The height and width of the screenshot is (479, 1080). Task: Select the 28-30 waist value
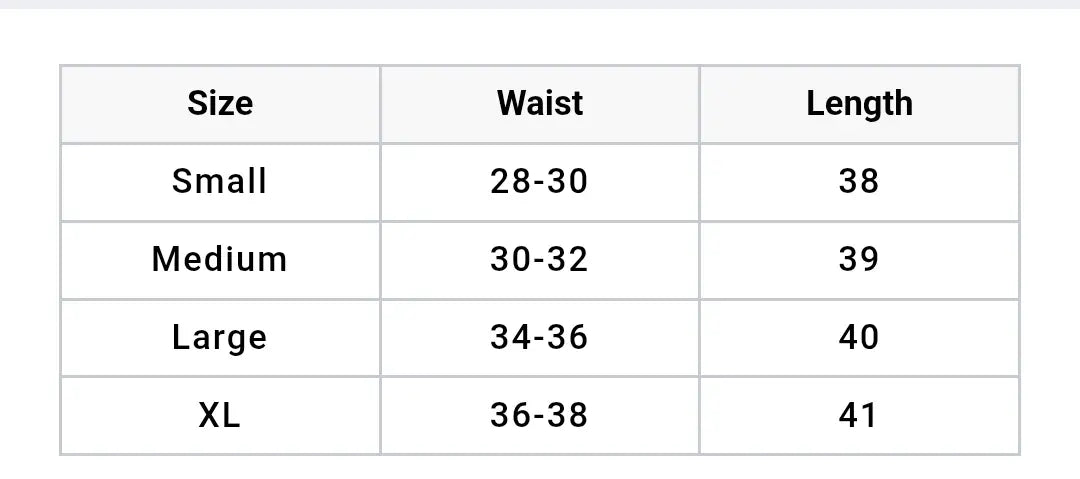(x=539, y=182)
